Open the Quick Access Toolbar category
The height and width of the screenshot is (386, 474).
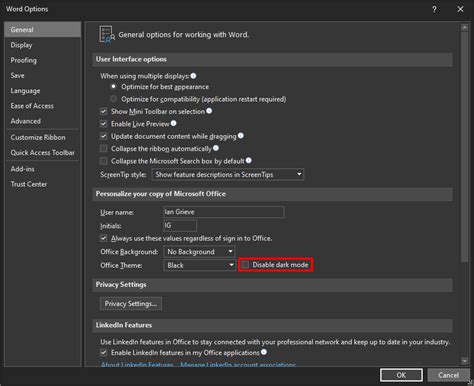pyautogui.click(x=43, y=153)
